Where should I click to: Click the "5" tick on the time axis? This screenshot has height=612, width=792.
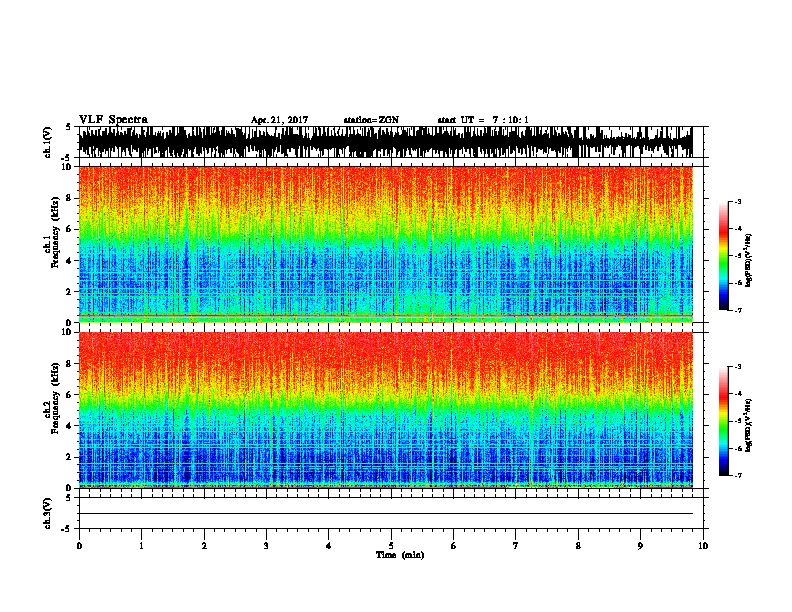point(391,546)
